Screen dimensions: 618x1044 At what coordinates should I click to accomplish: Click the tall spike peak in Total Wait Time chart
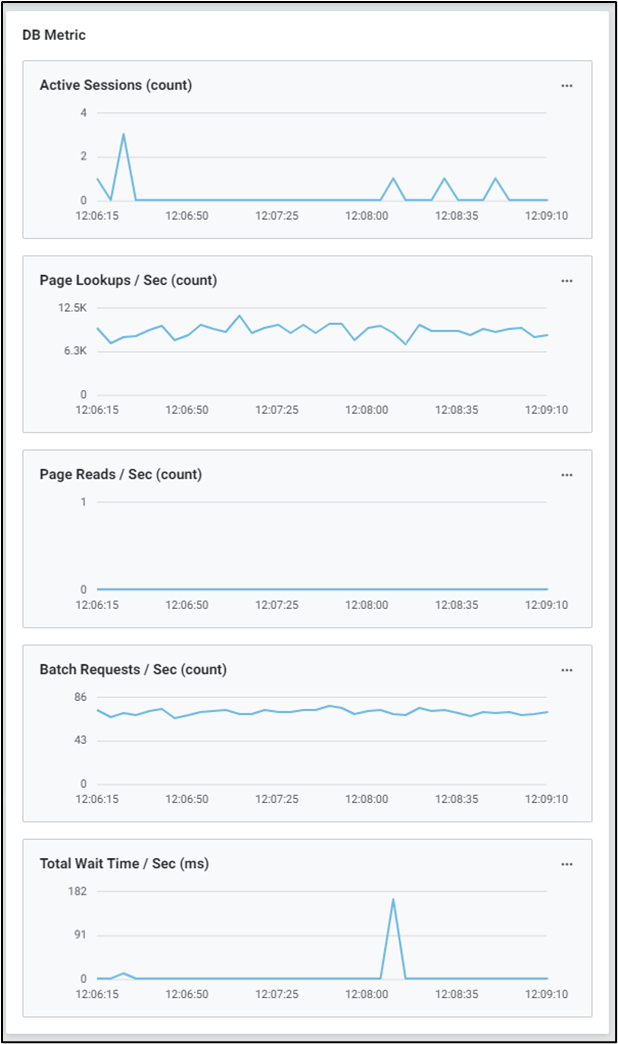(x=393, y=899)
